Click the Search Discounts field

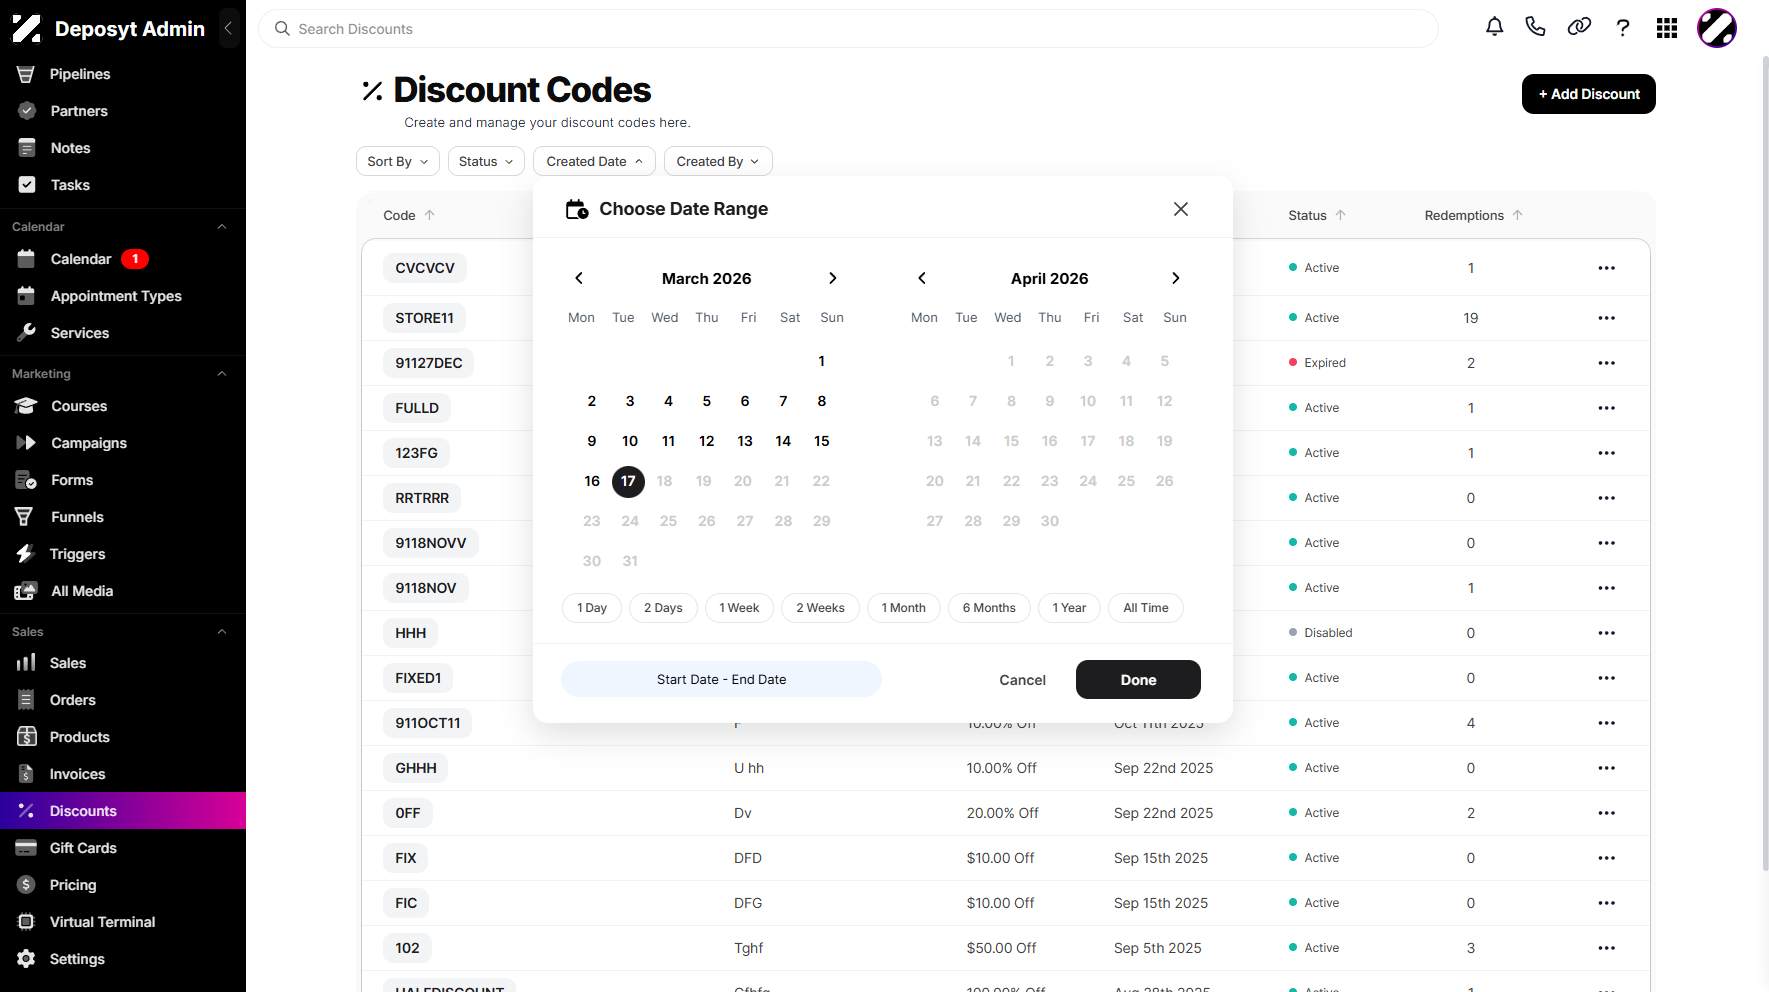pyautogui.click(x=848, y=29)
